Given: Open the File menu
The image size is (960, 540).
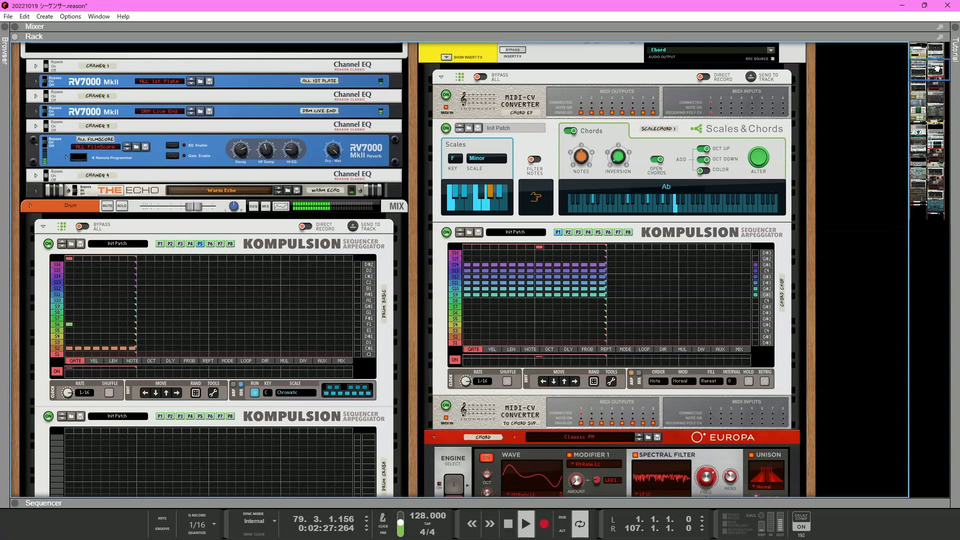Looking at the screenshot, I should pyautogui.click(x=8, y=17).
